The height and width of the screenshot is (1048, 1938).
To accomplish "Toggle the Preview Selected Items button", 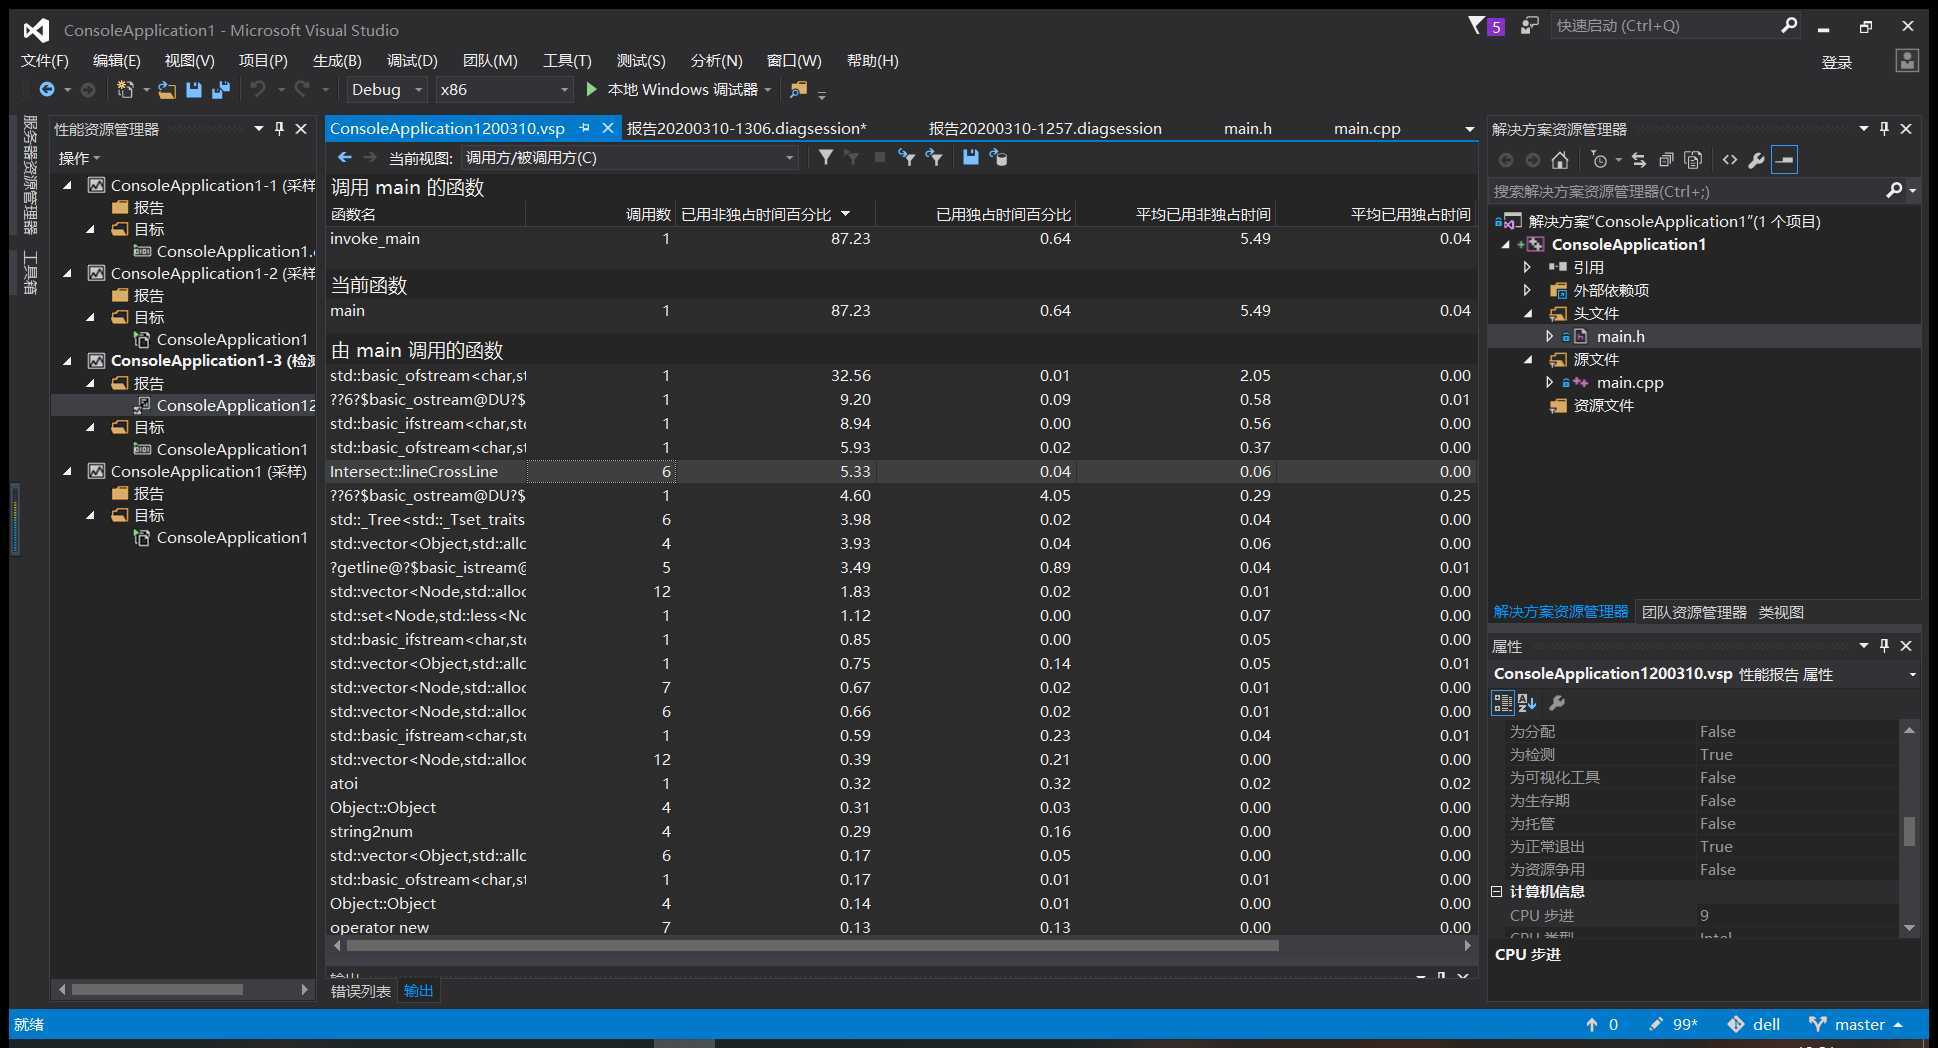I will coord(1785,160).
